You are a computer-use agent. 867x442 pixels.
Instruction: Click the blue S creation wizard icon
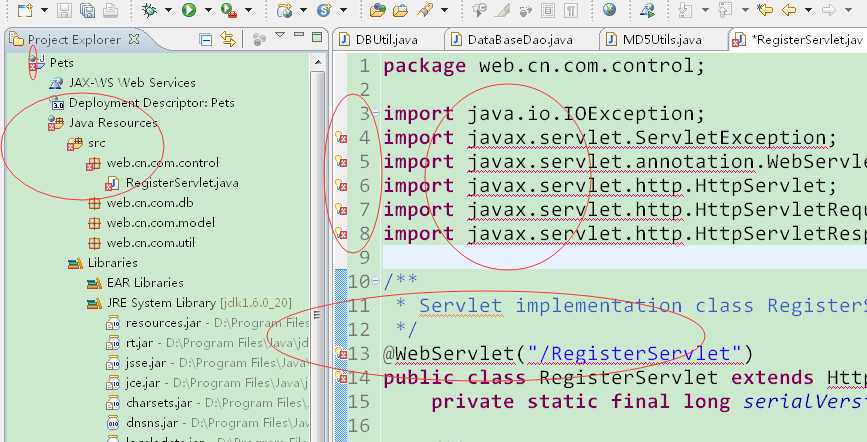324,9
